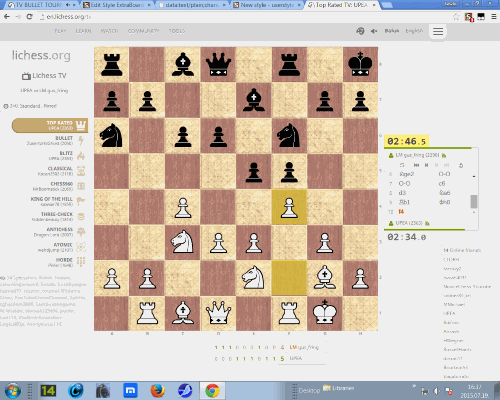Viewport: 500px width, 400px height.
Task: Open the TOOLS menu
Action: (177, 31)
